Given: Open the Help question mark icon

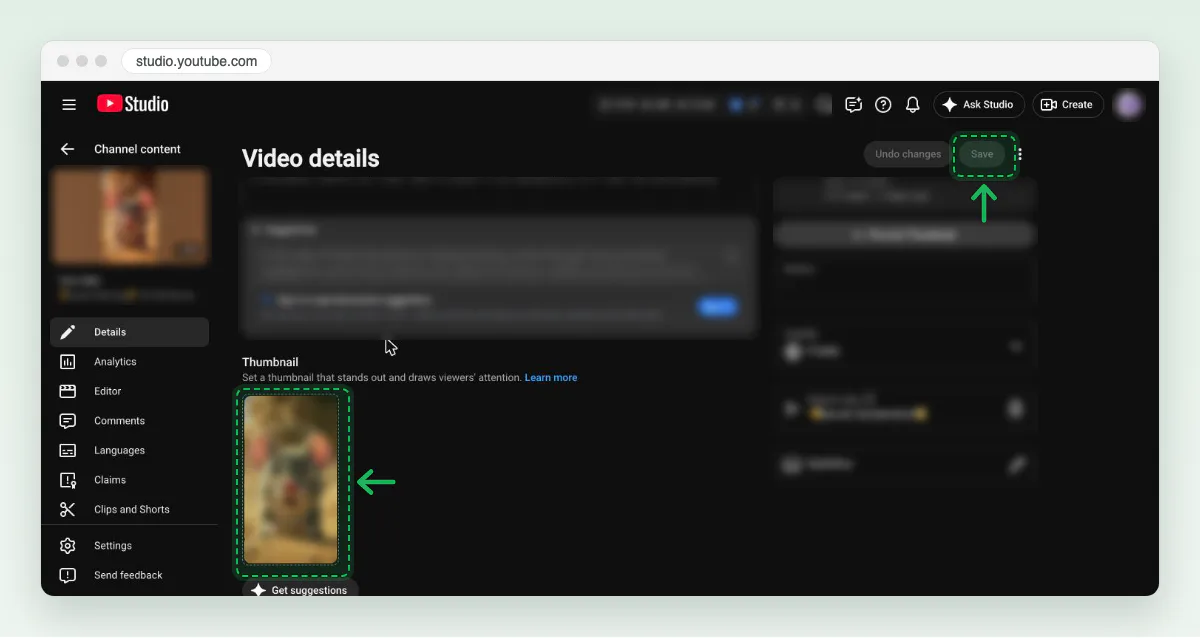Looking at the screenshot, I should click(883, 104).
